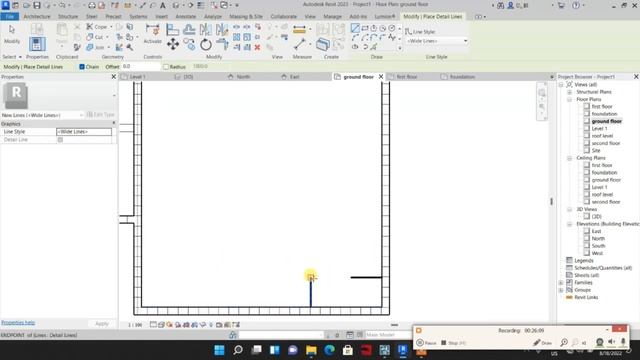Choose the Pick Lines draw tool
Screen dimensions: 640x360
374,47
